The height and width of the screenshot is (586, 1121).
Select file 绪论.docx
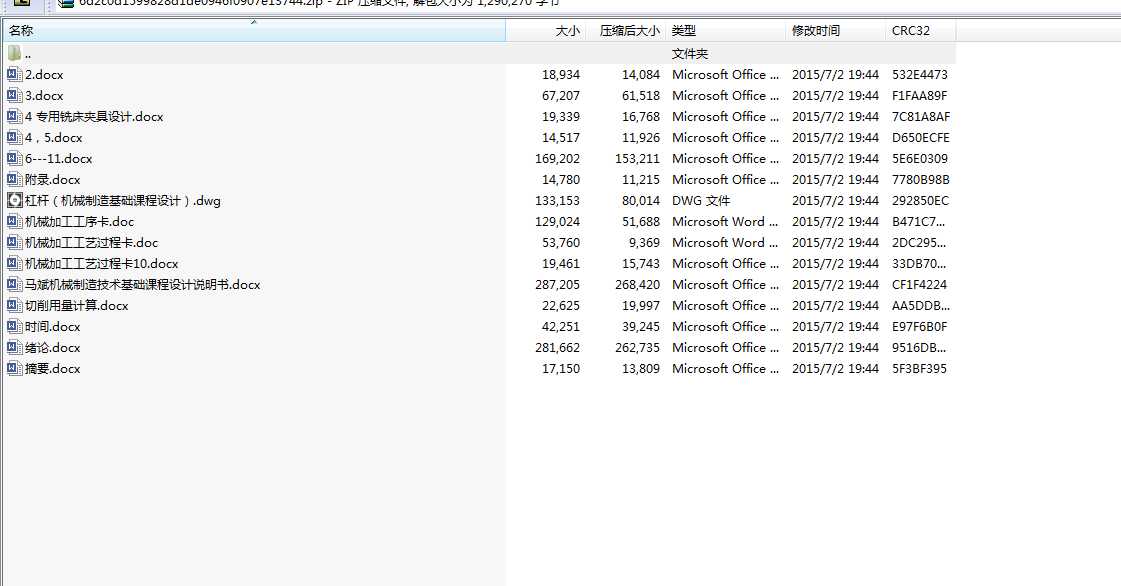click(x=53, y=347)
